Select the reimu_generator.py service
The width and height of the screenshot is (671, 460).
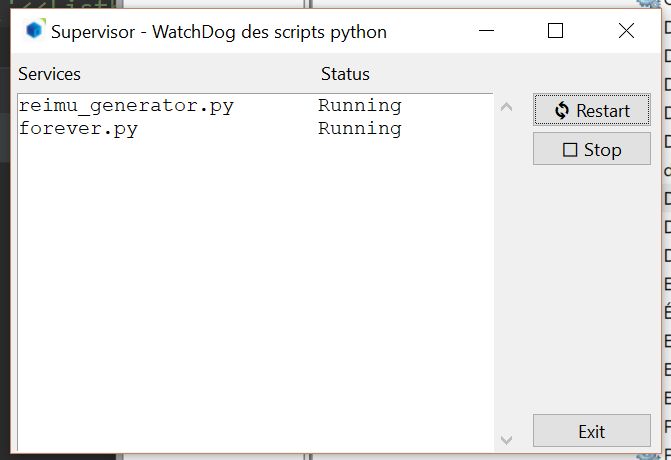coord(126,106)
